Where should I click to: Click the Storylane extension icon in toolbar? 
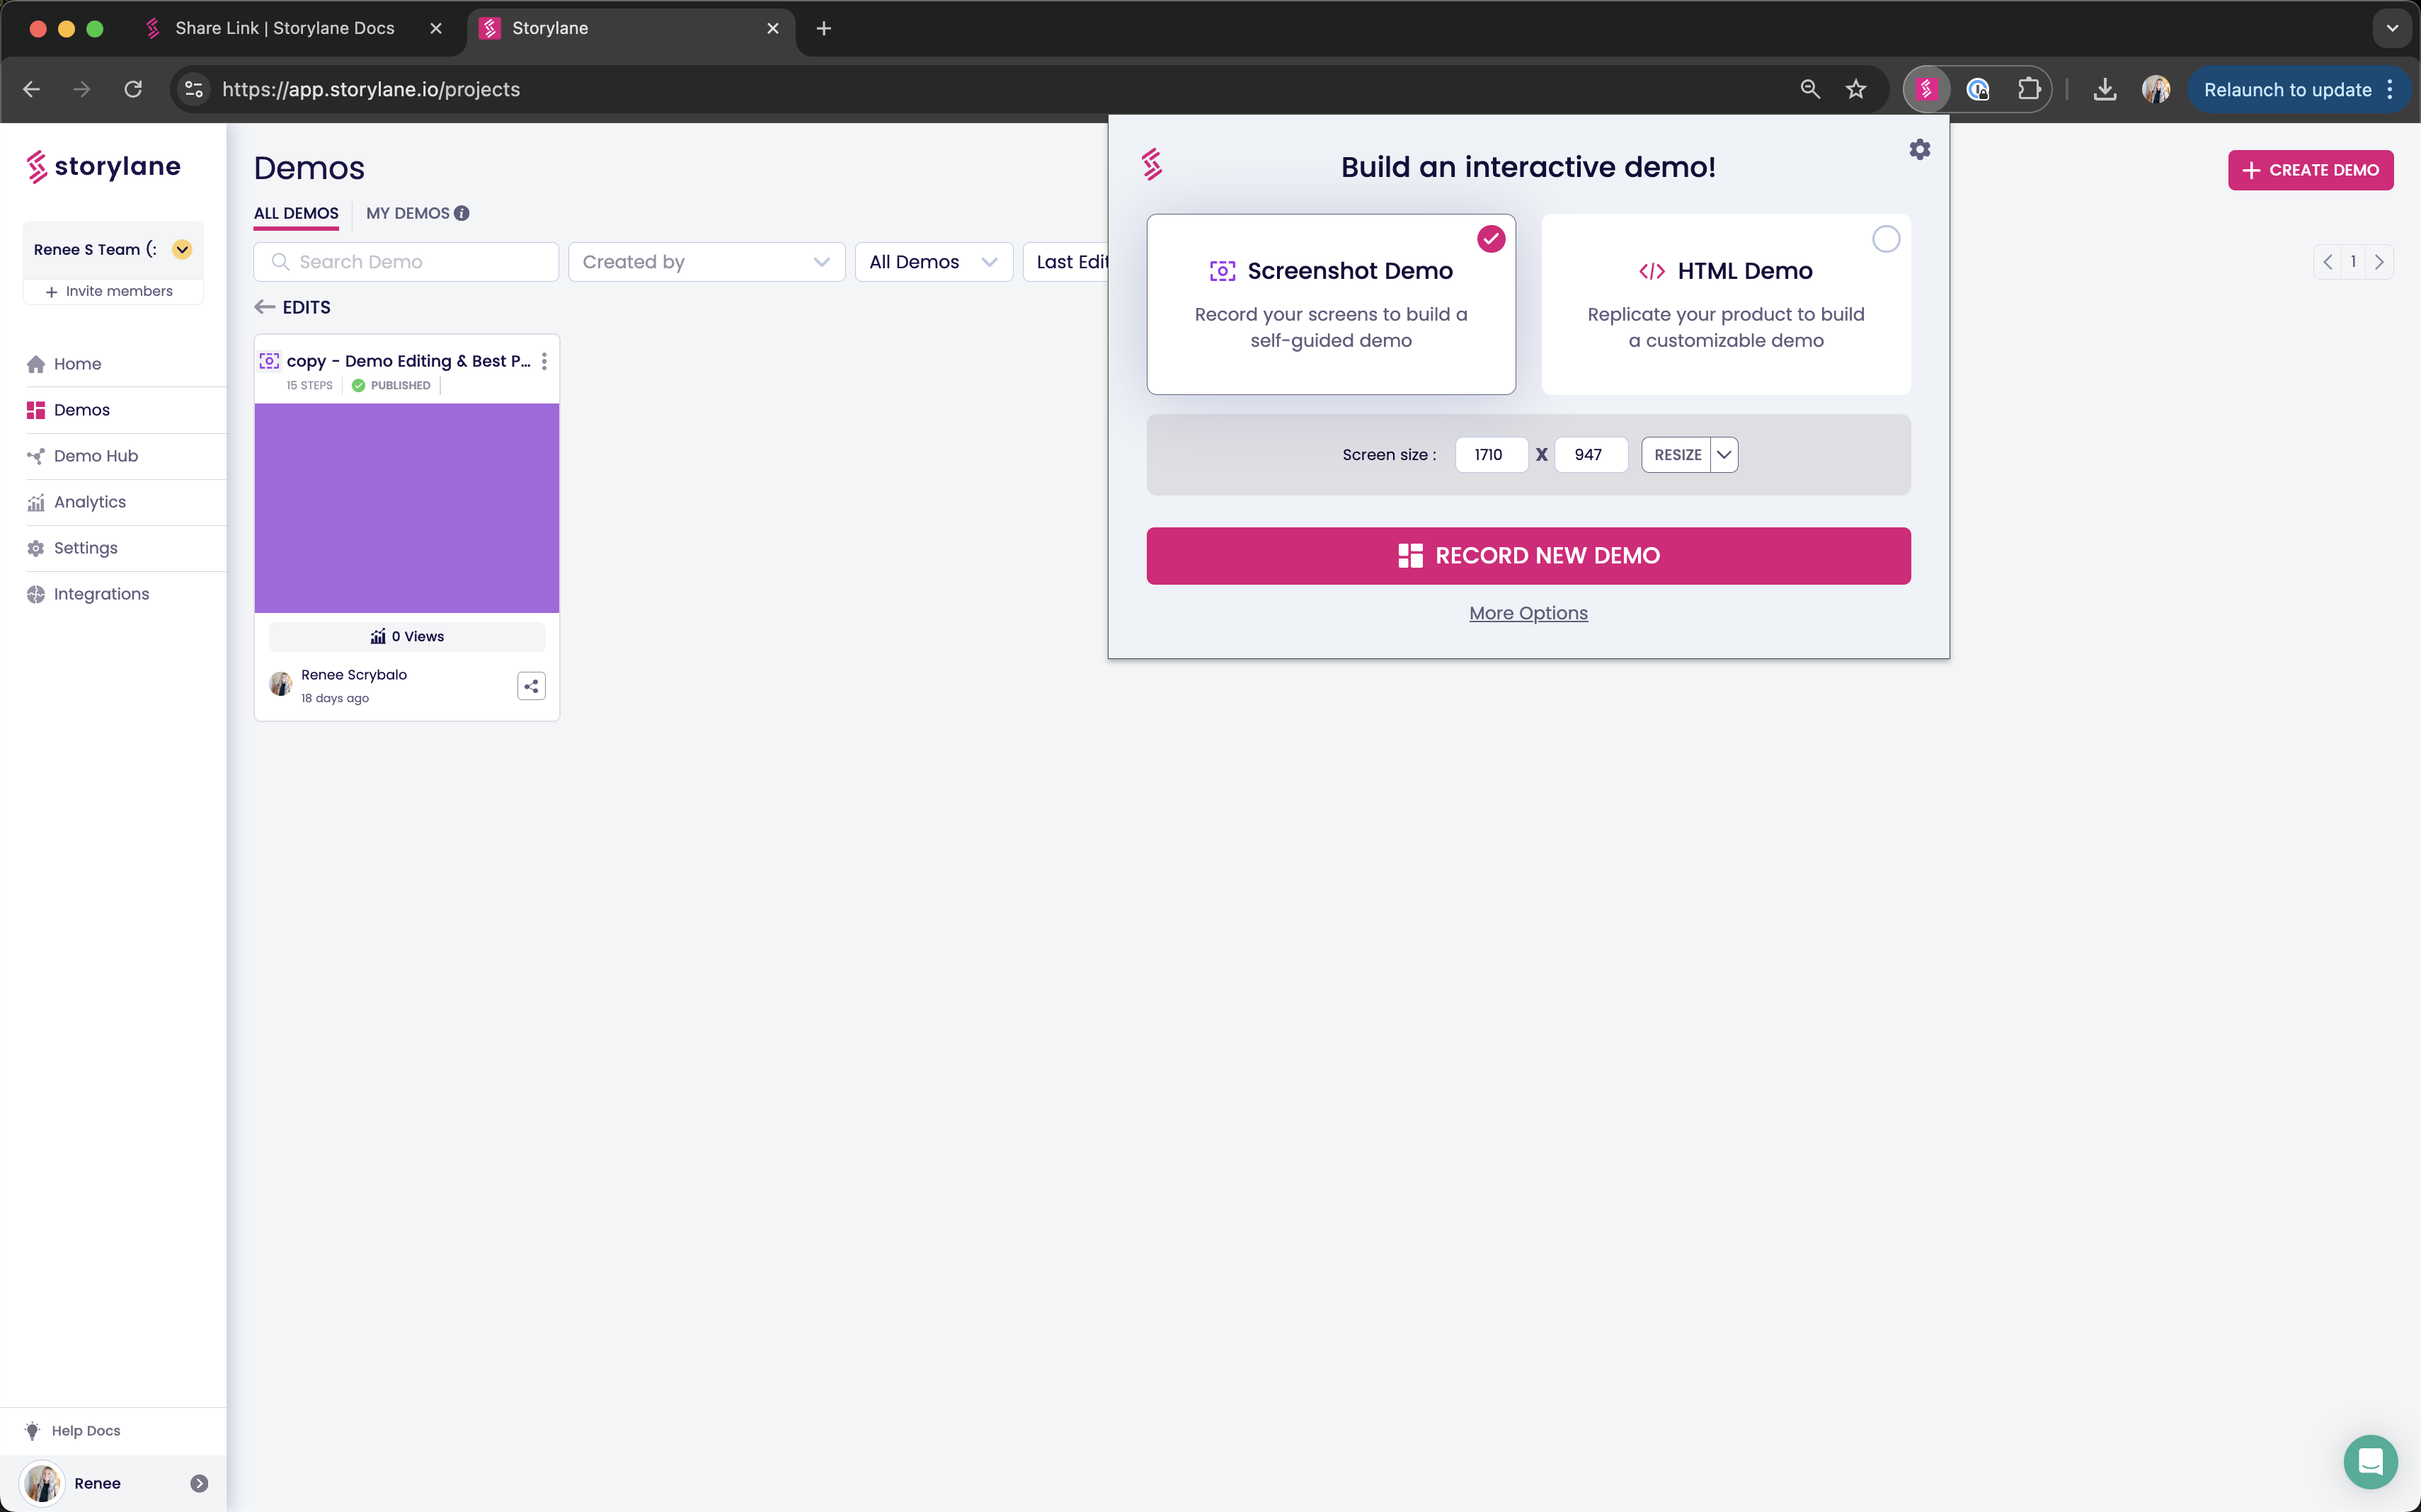[x=1926, y=90]
